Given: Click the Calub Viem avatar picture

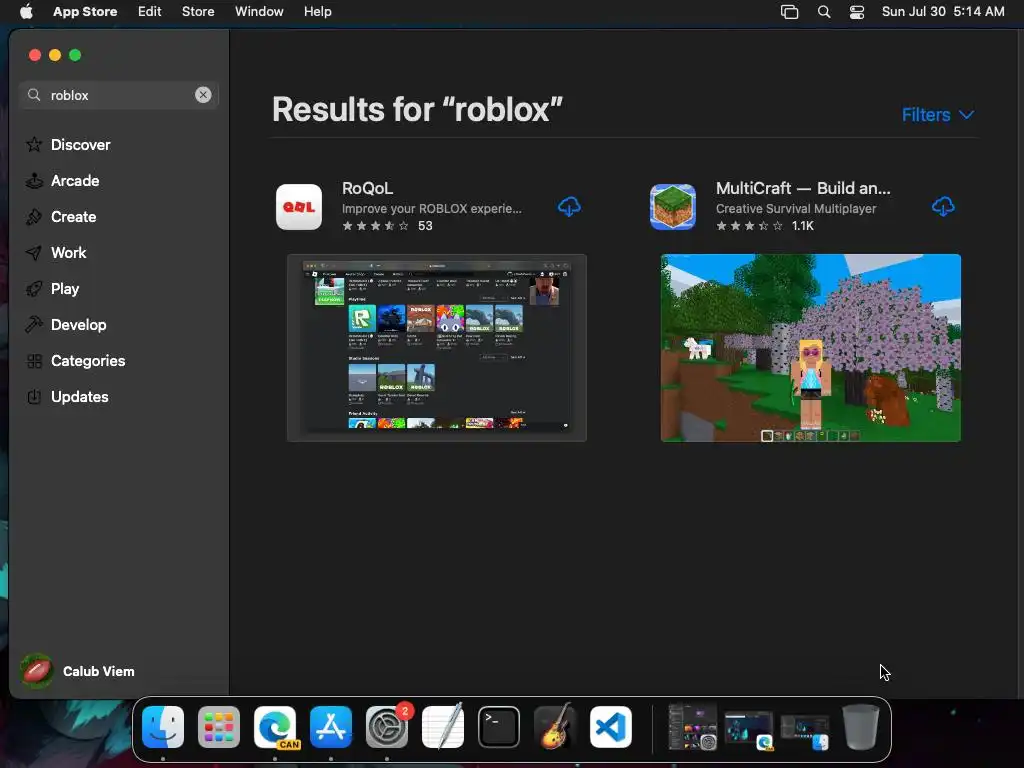Looking at the screenshot, I should coord(37,671).
